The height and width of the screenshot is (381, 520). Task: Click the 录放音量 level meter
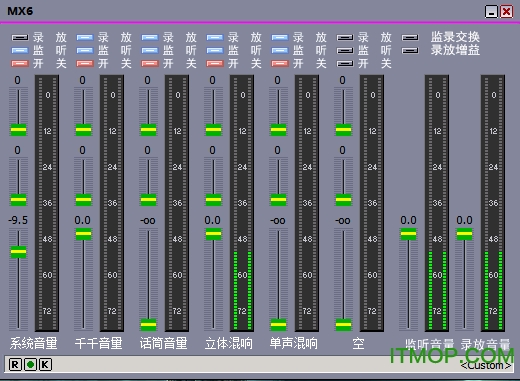(493, 203)
